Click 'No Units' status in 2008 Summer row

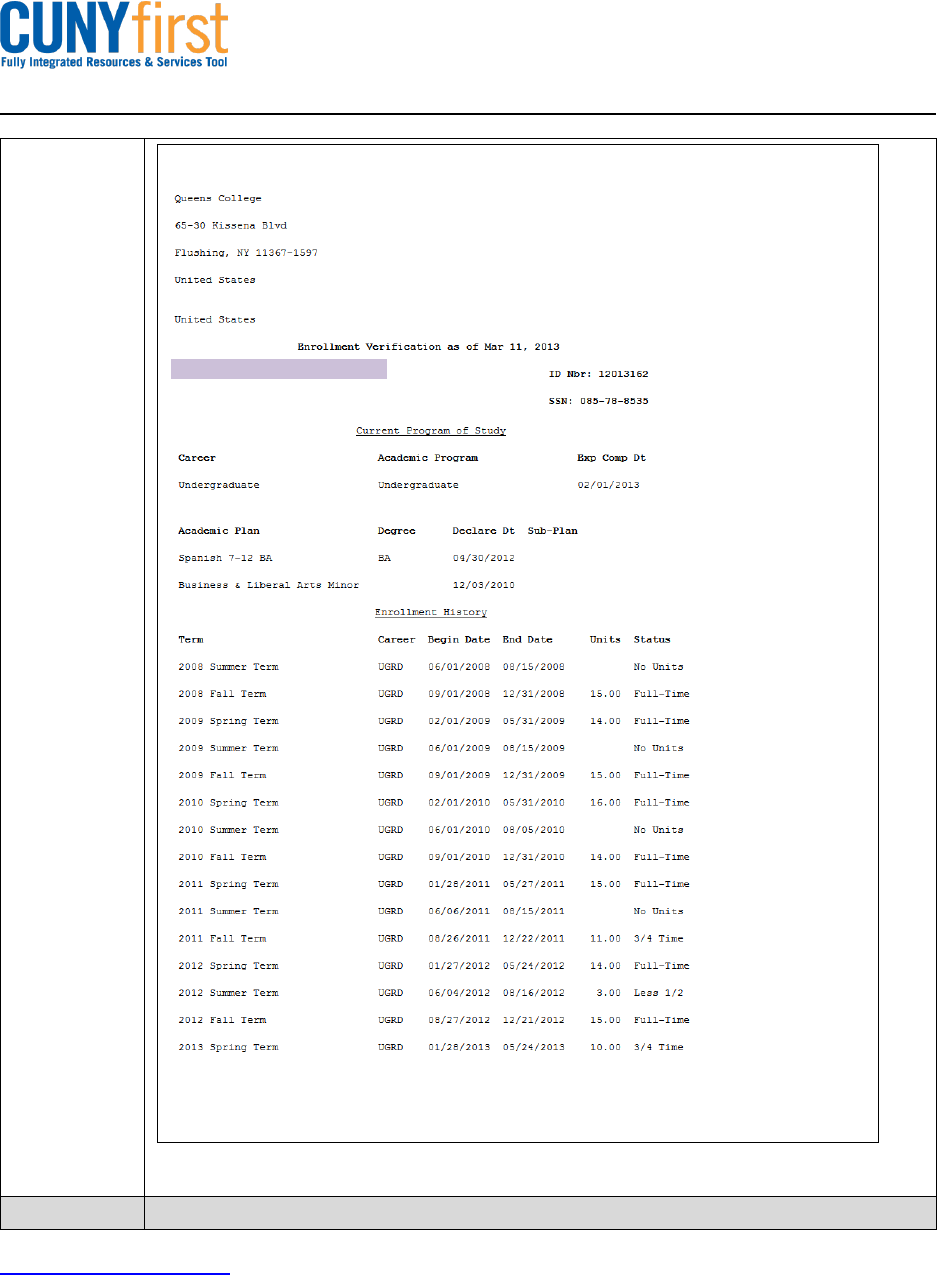pyautogui.click(x=659, y=667)
